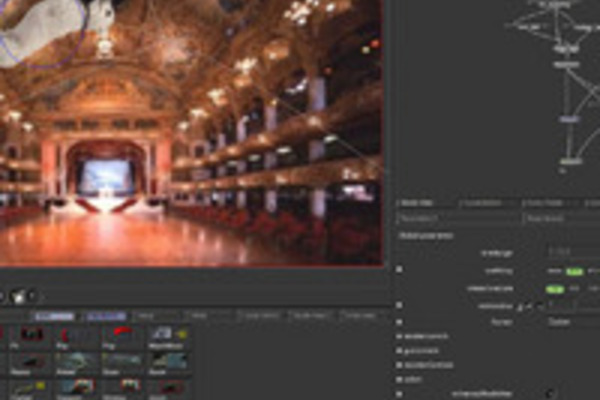Open the fourth tab in the thumbnail browser row

coord(209,316)
